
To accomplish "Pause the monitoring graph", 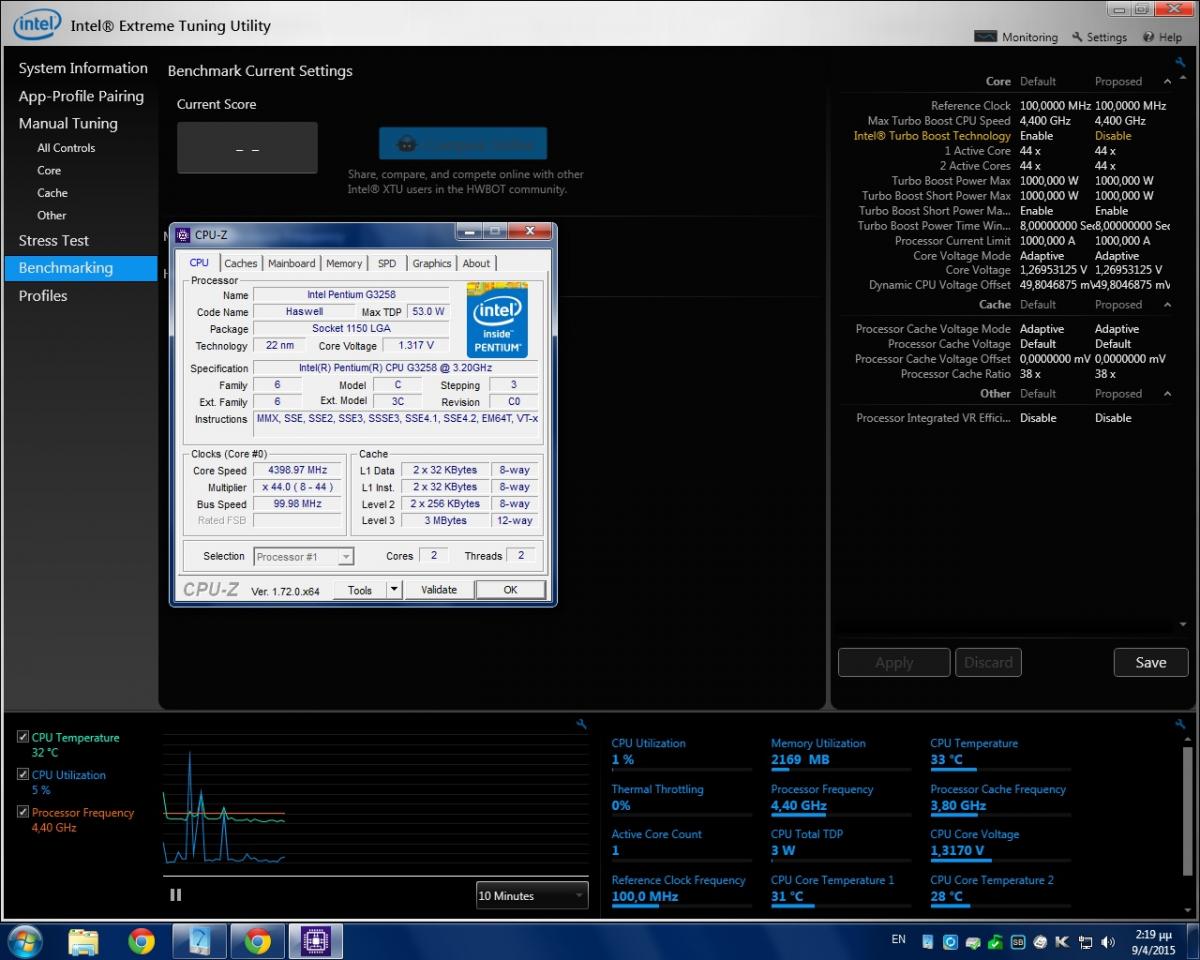I will [176, 895].
